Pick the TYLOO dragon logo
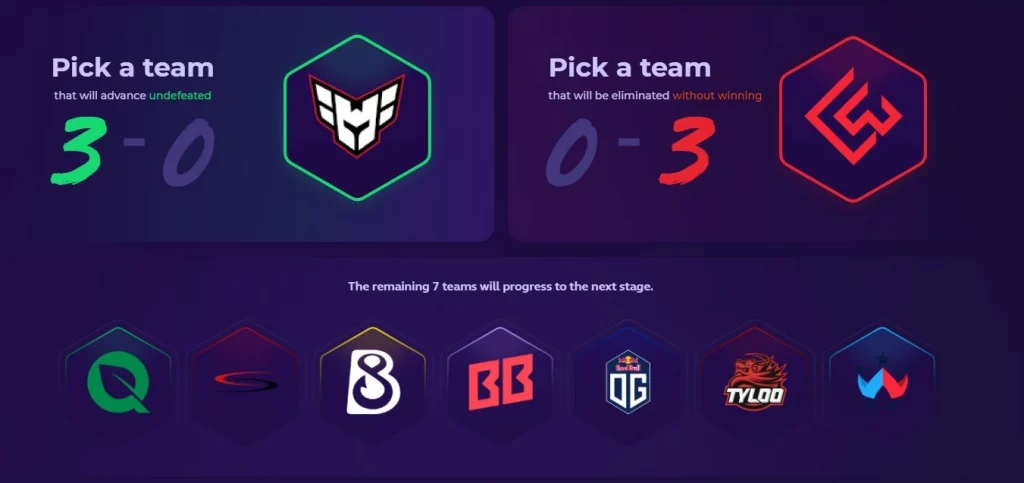The height and width of the screenshot is (483, 1024). pos(755,382)
